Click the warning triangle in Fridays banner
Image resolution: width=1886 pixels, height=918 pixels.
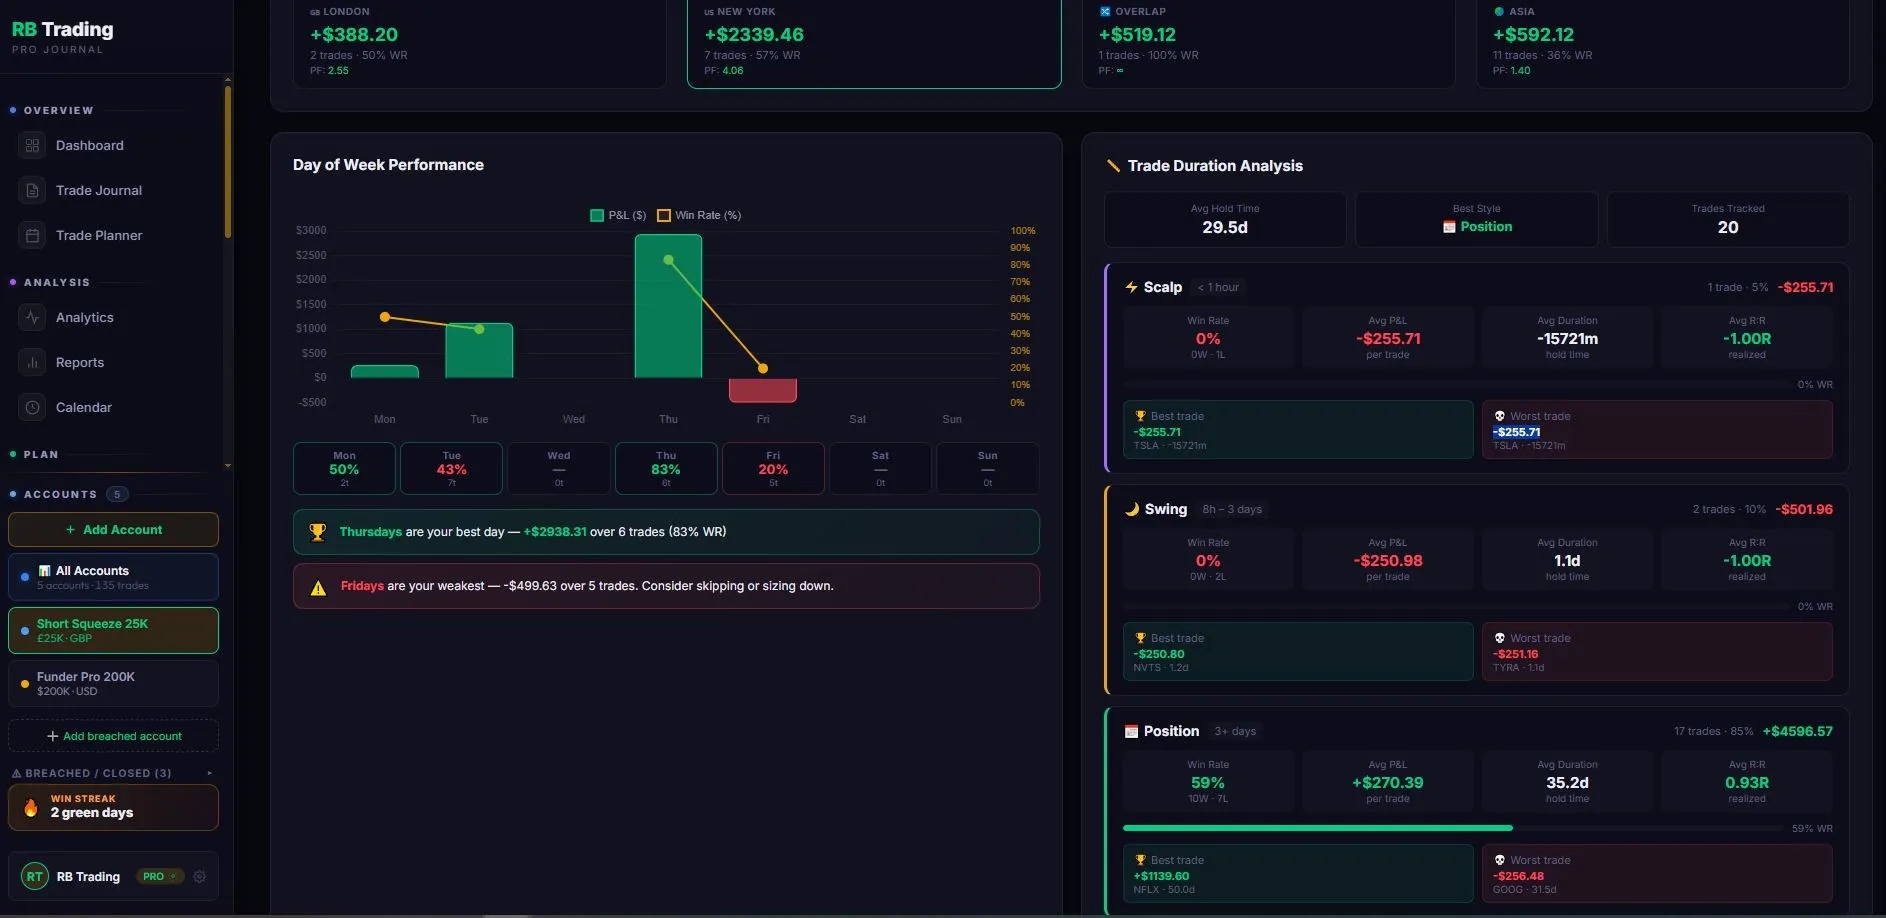(318, 587)
